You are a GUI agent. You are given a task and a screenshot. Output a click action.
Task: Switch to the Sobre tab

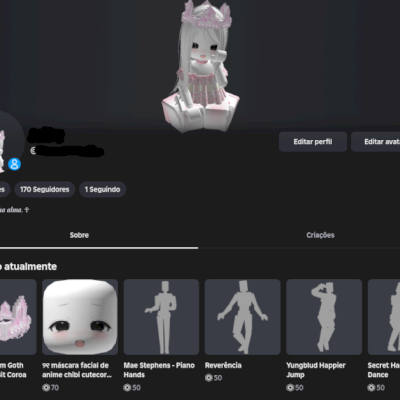pyautogui.click(x=79, y=235)
